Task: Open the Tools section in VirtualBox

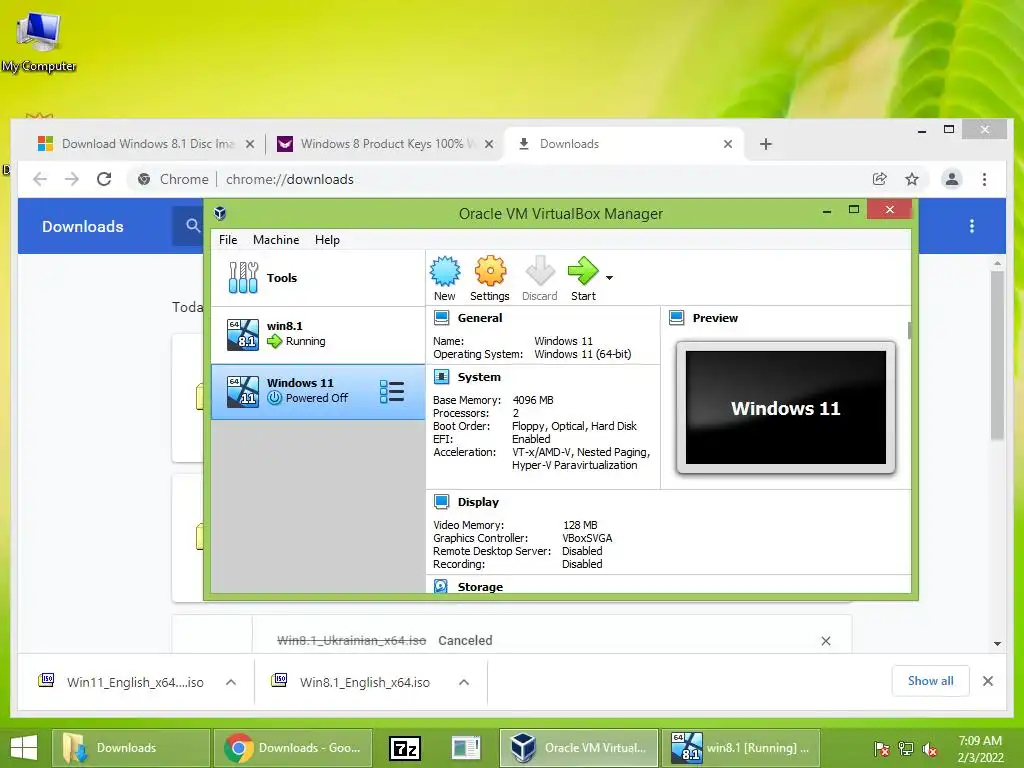Action: 318,278
